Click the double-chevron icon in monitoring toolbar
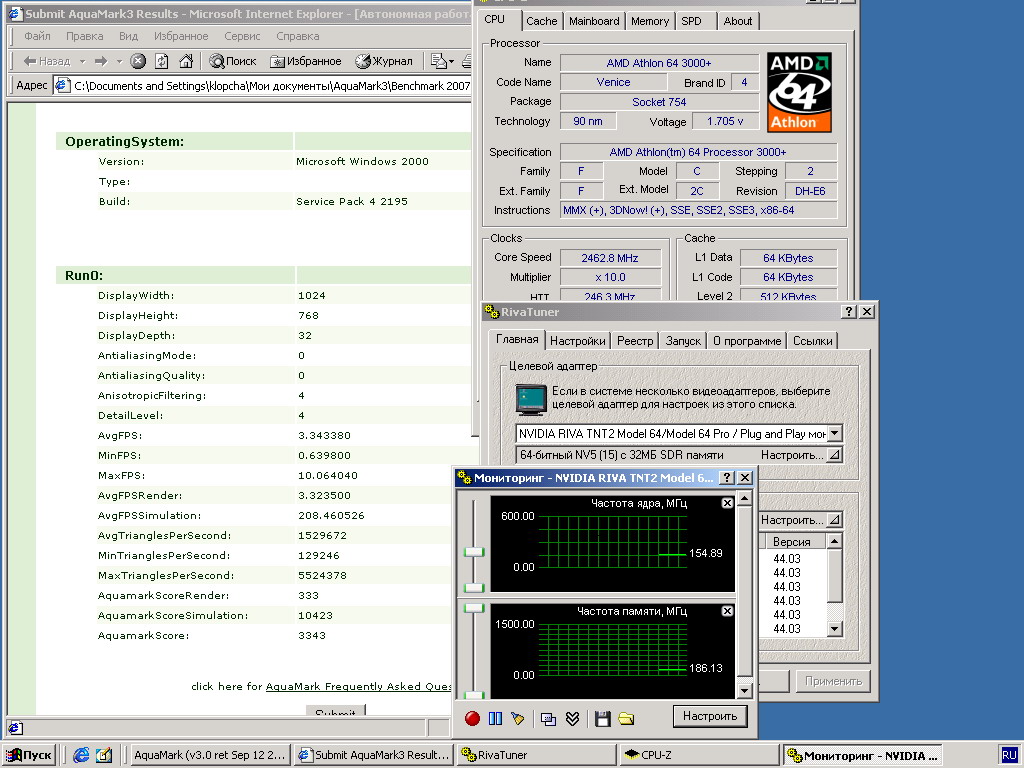Screen dimensions: 1024x768 572,719
